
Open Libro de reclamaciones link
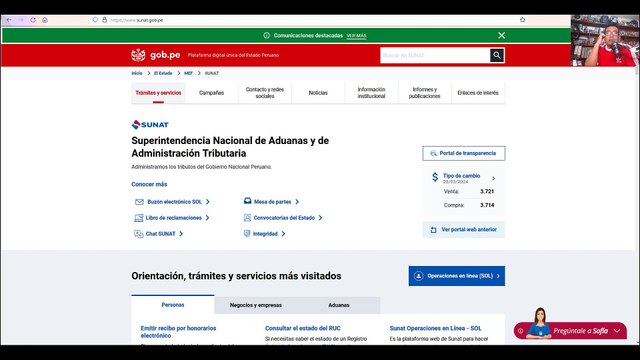173,218
